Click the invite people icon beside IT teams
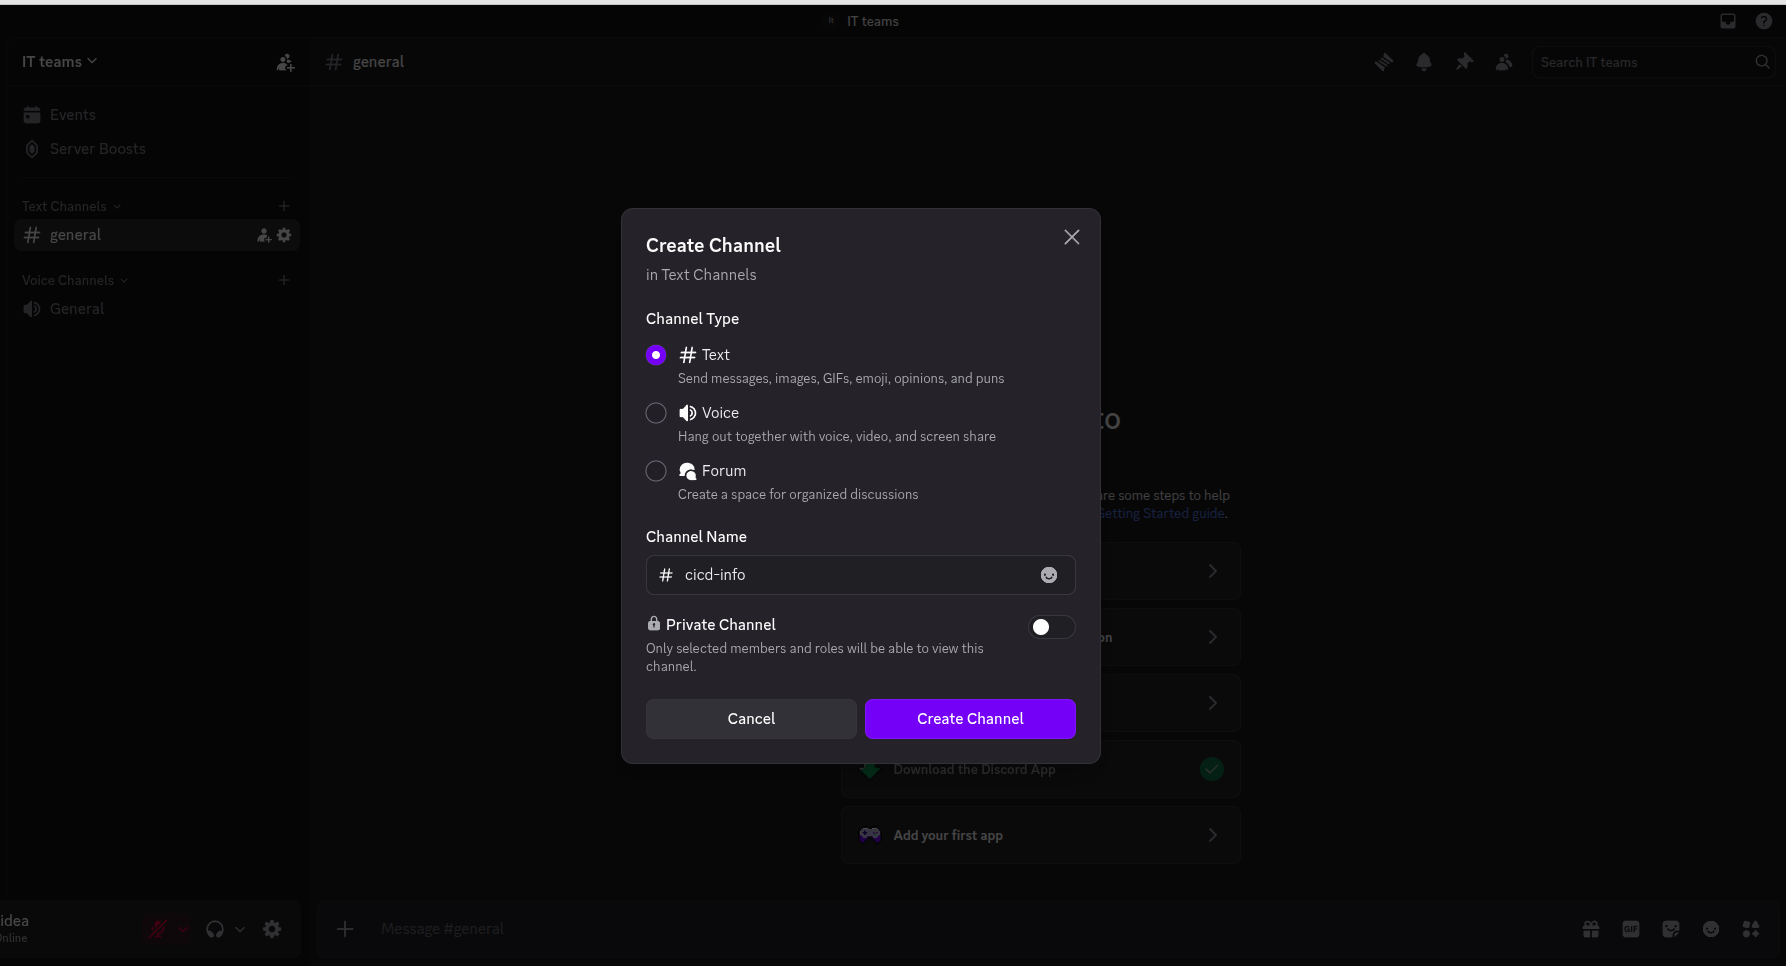Screen dimensions: 1786x966 [x=285, y=62]
